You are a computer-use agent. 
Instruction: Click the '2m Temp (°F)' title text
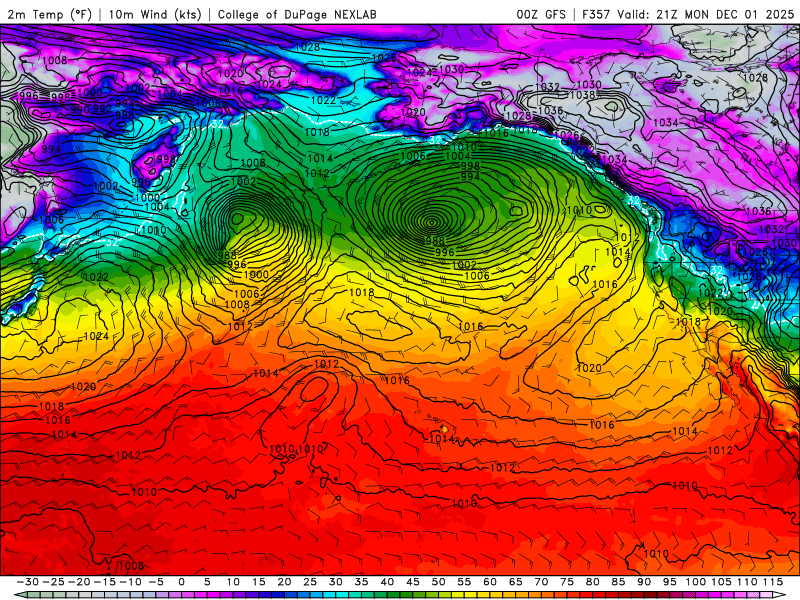(50, 14)
